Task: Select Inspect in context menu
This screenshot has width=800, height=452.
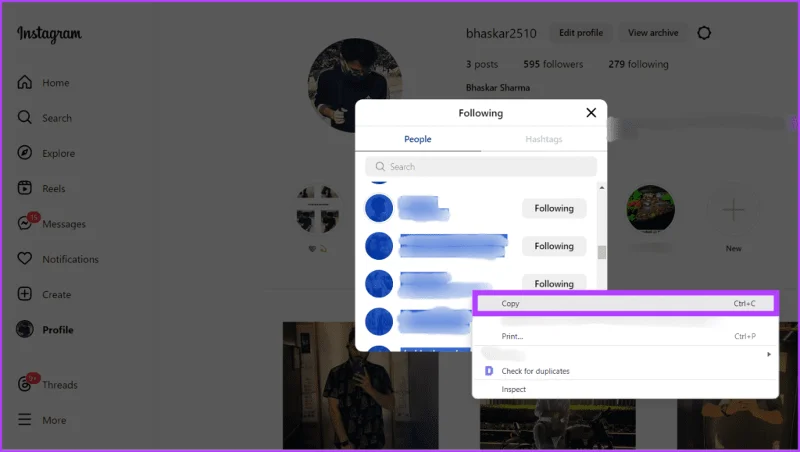Action: (625, 389)
